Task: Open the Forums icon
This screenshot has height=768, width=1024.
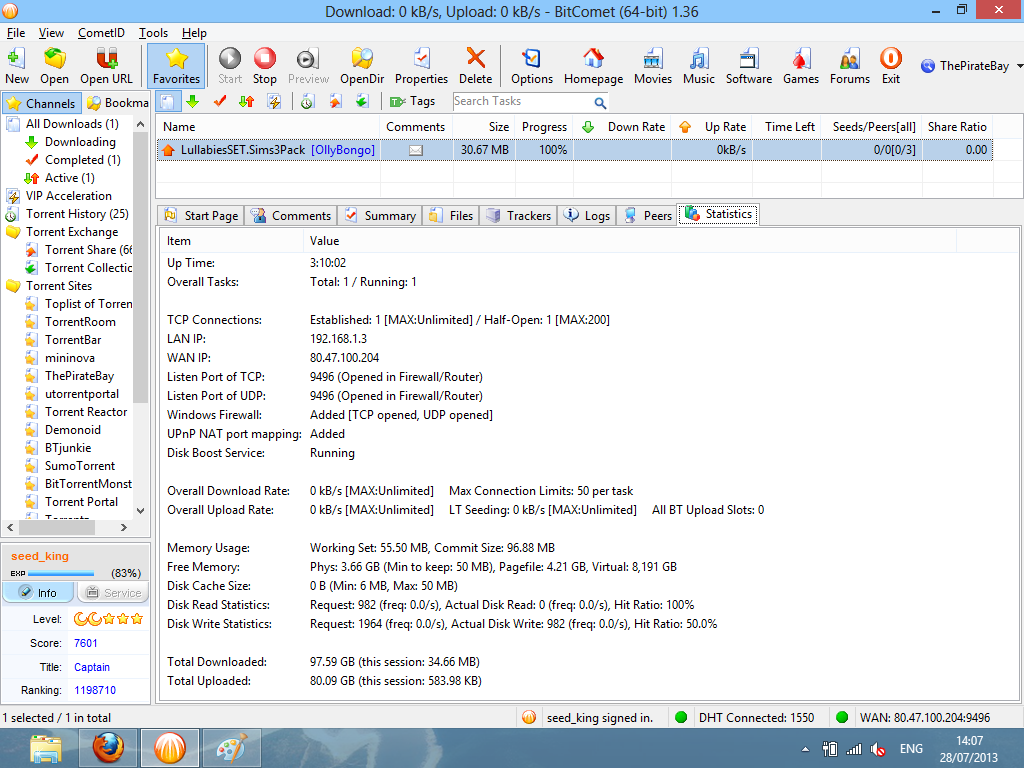Action: point(850,65)
